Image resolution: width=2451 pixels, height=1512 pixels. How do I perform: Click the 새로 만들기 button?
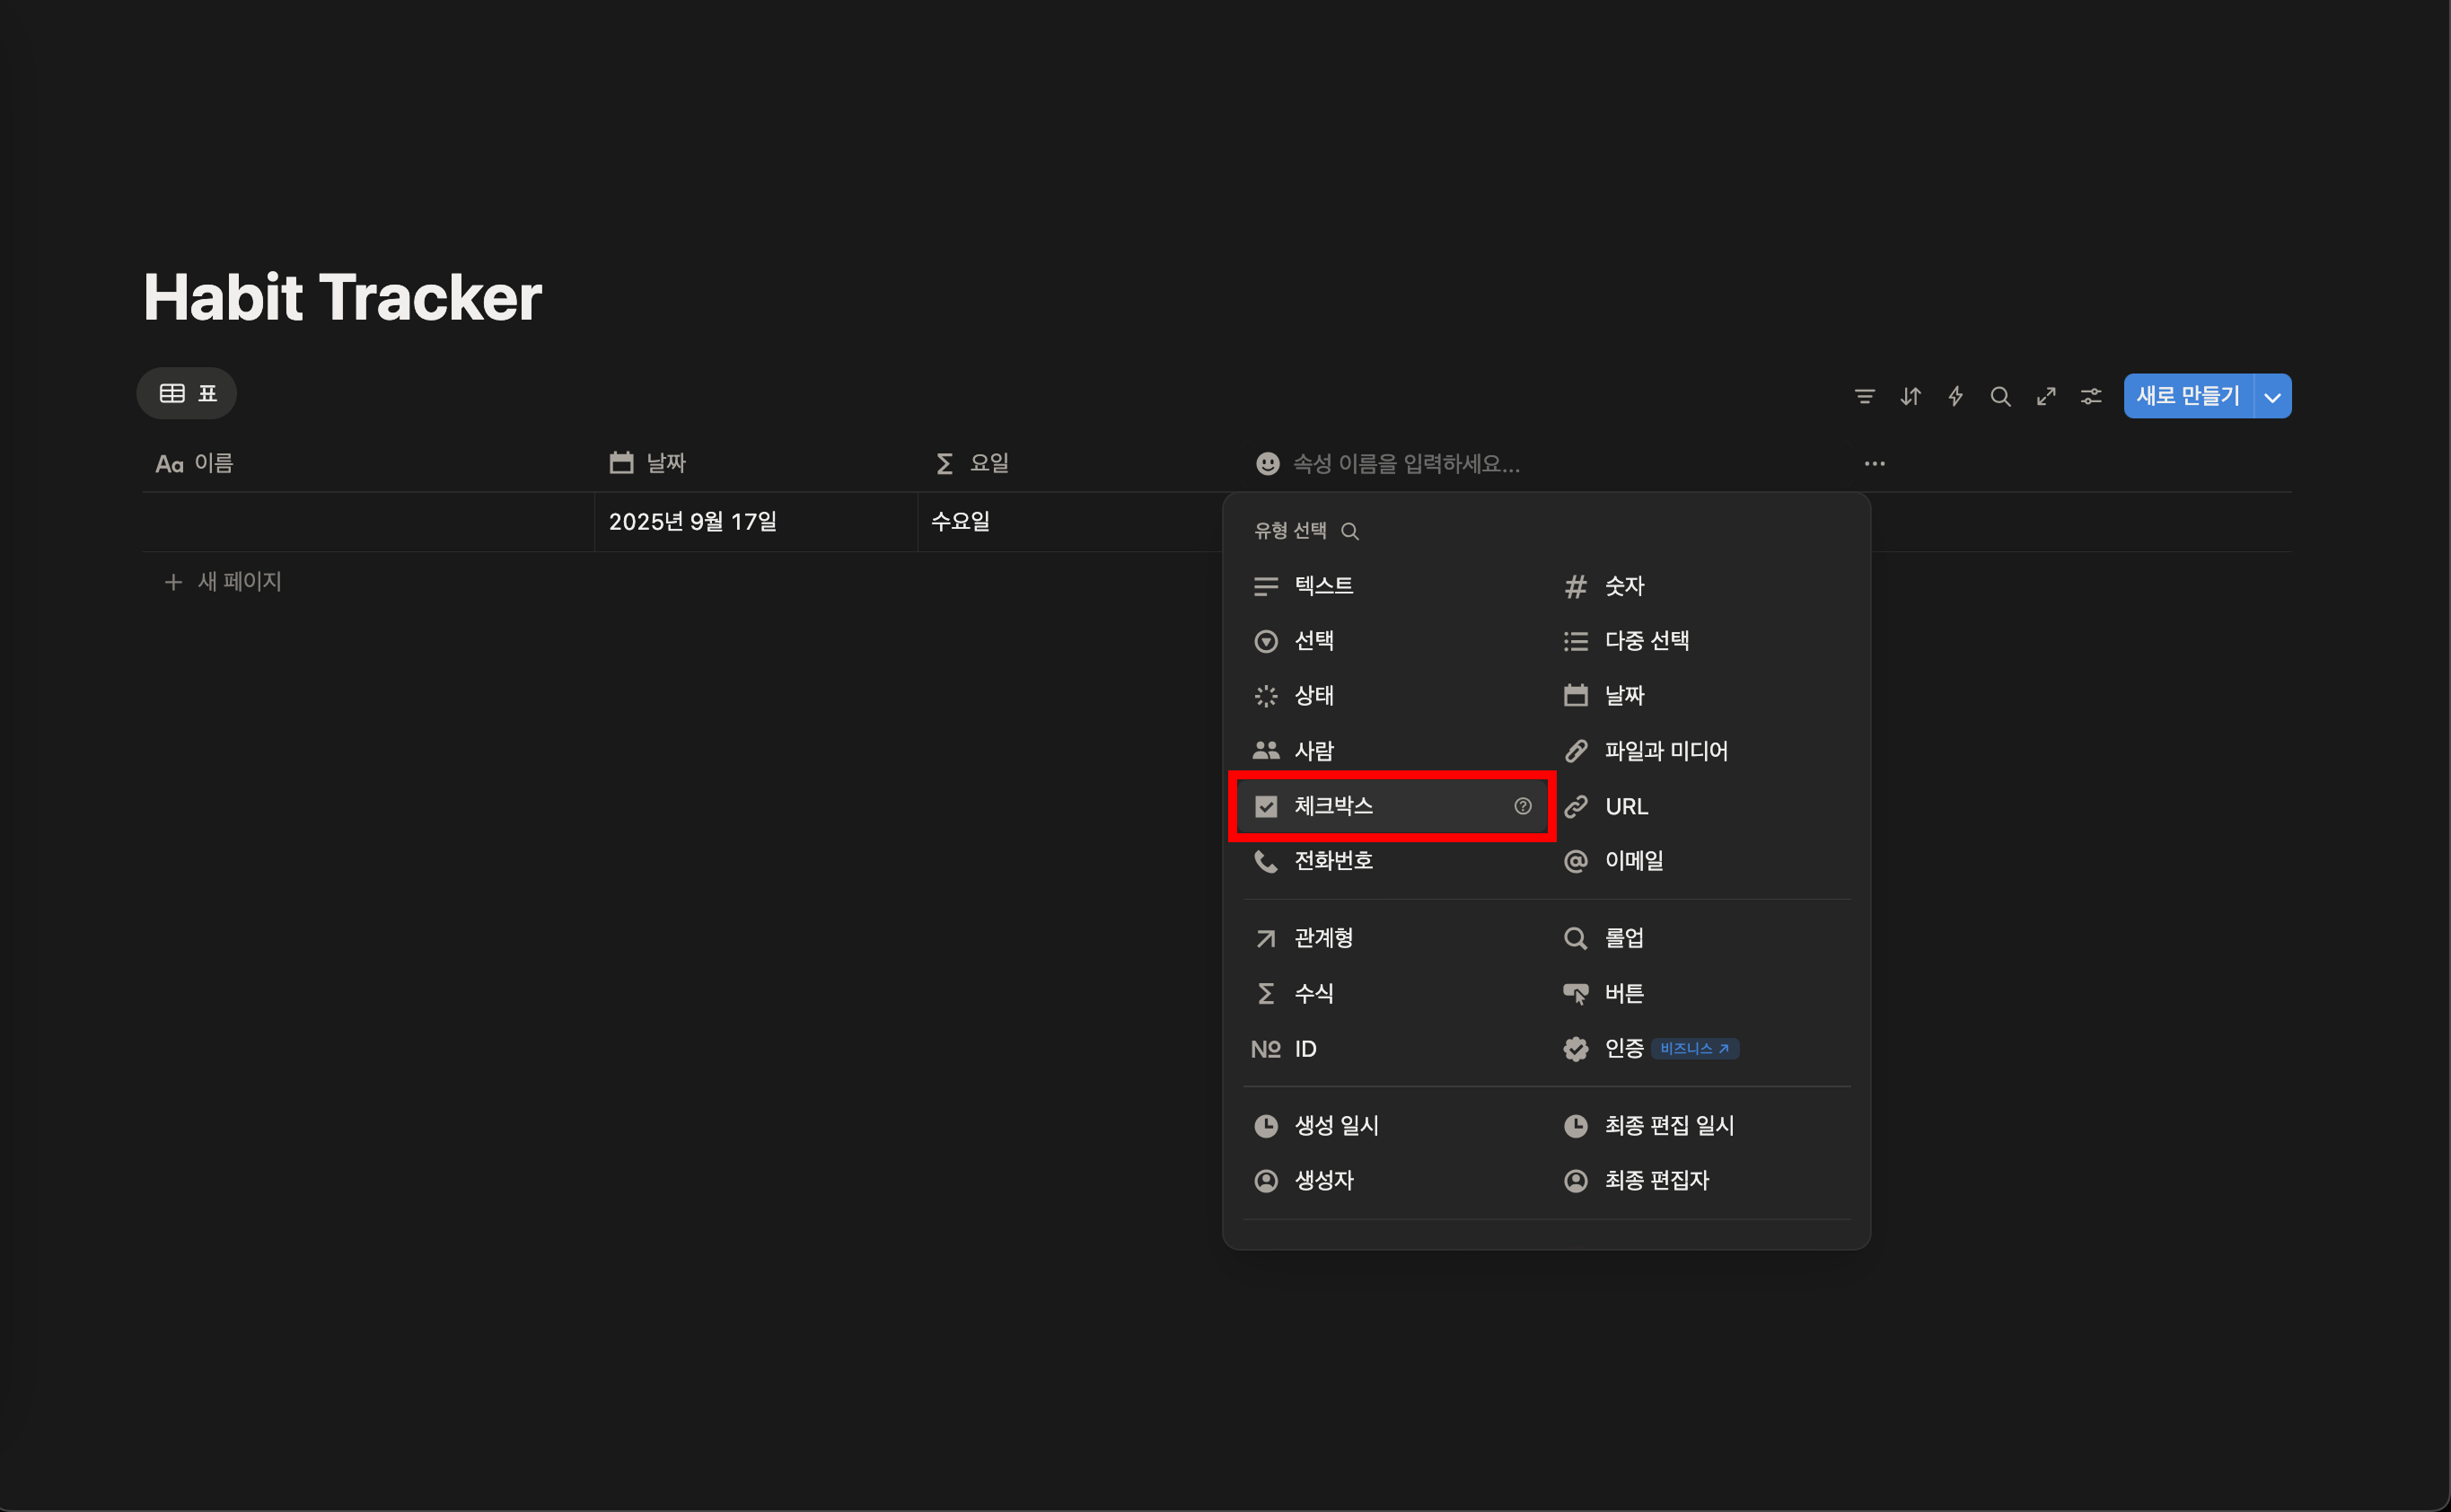coord(2187,396)
